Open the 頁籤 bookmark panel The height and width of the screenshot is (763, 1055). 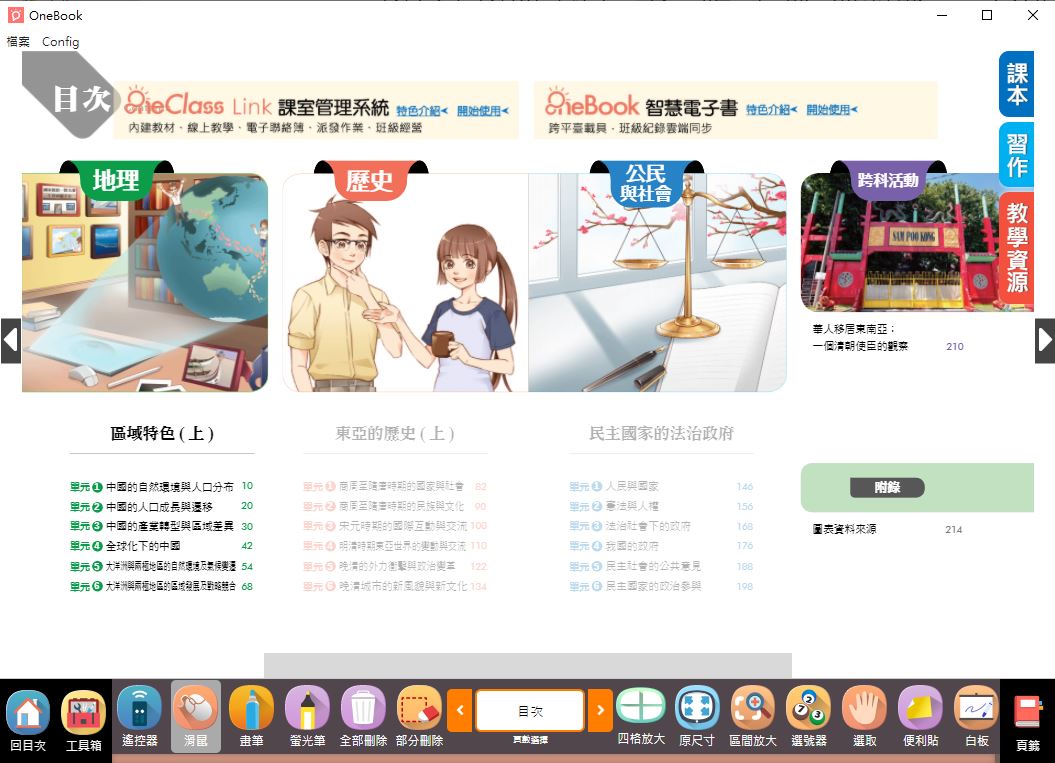[x=1027, y=723]
